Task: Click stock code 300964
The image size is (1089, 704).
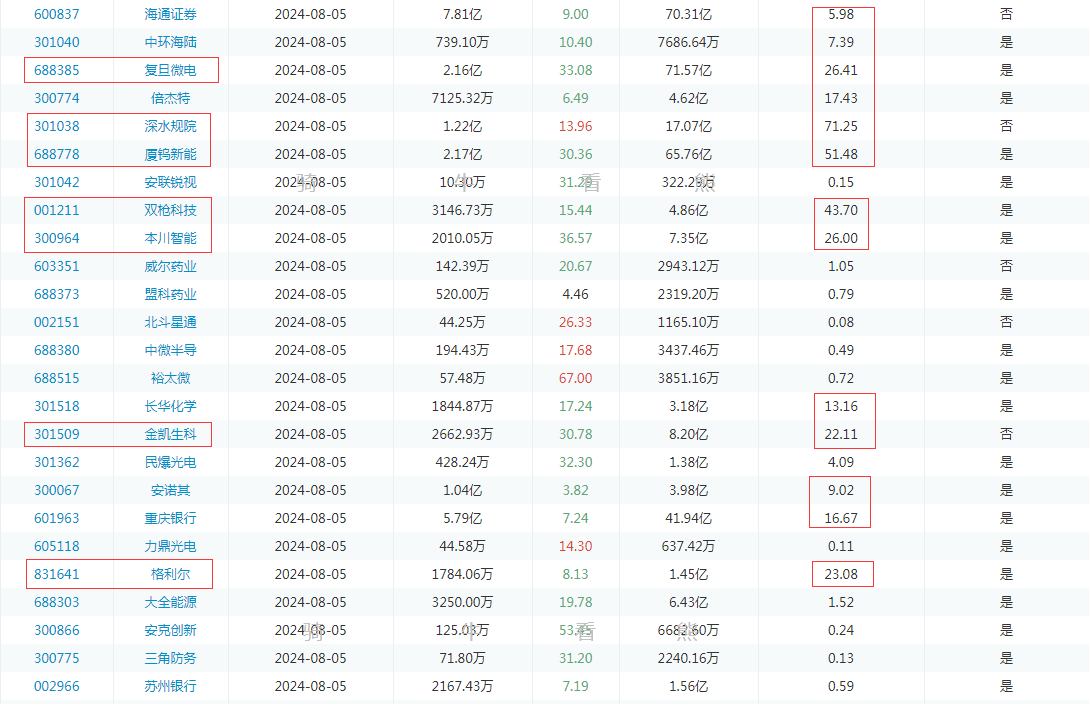Action: [57, 238]
